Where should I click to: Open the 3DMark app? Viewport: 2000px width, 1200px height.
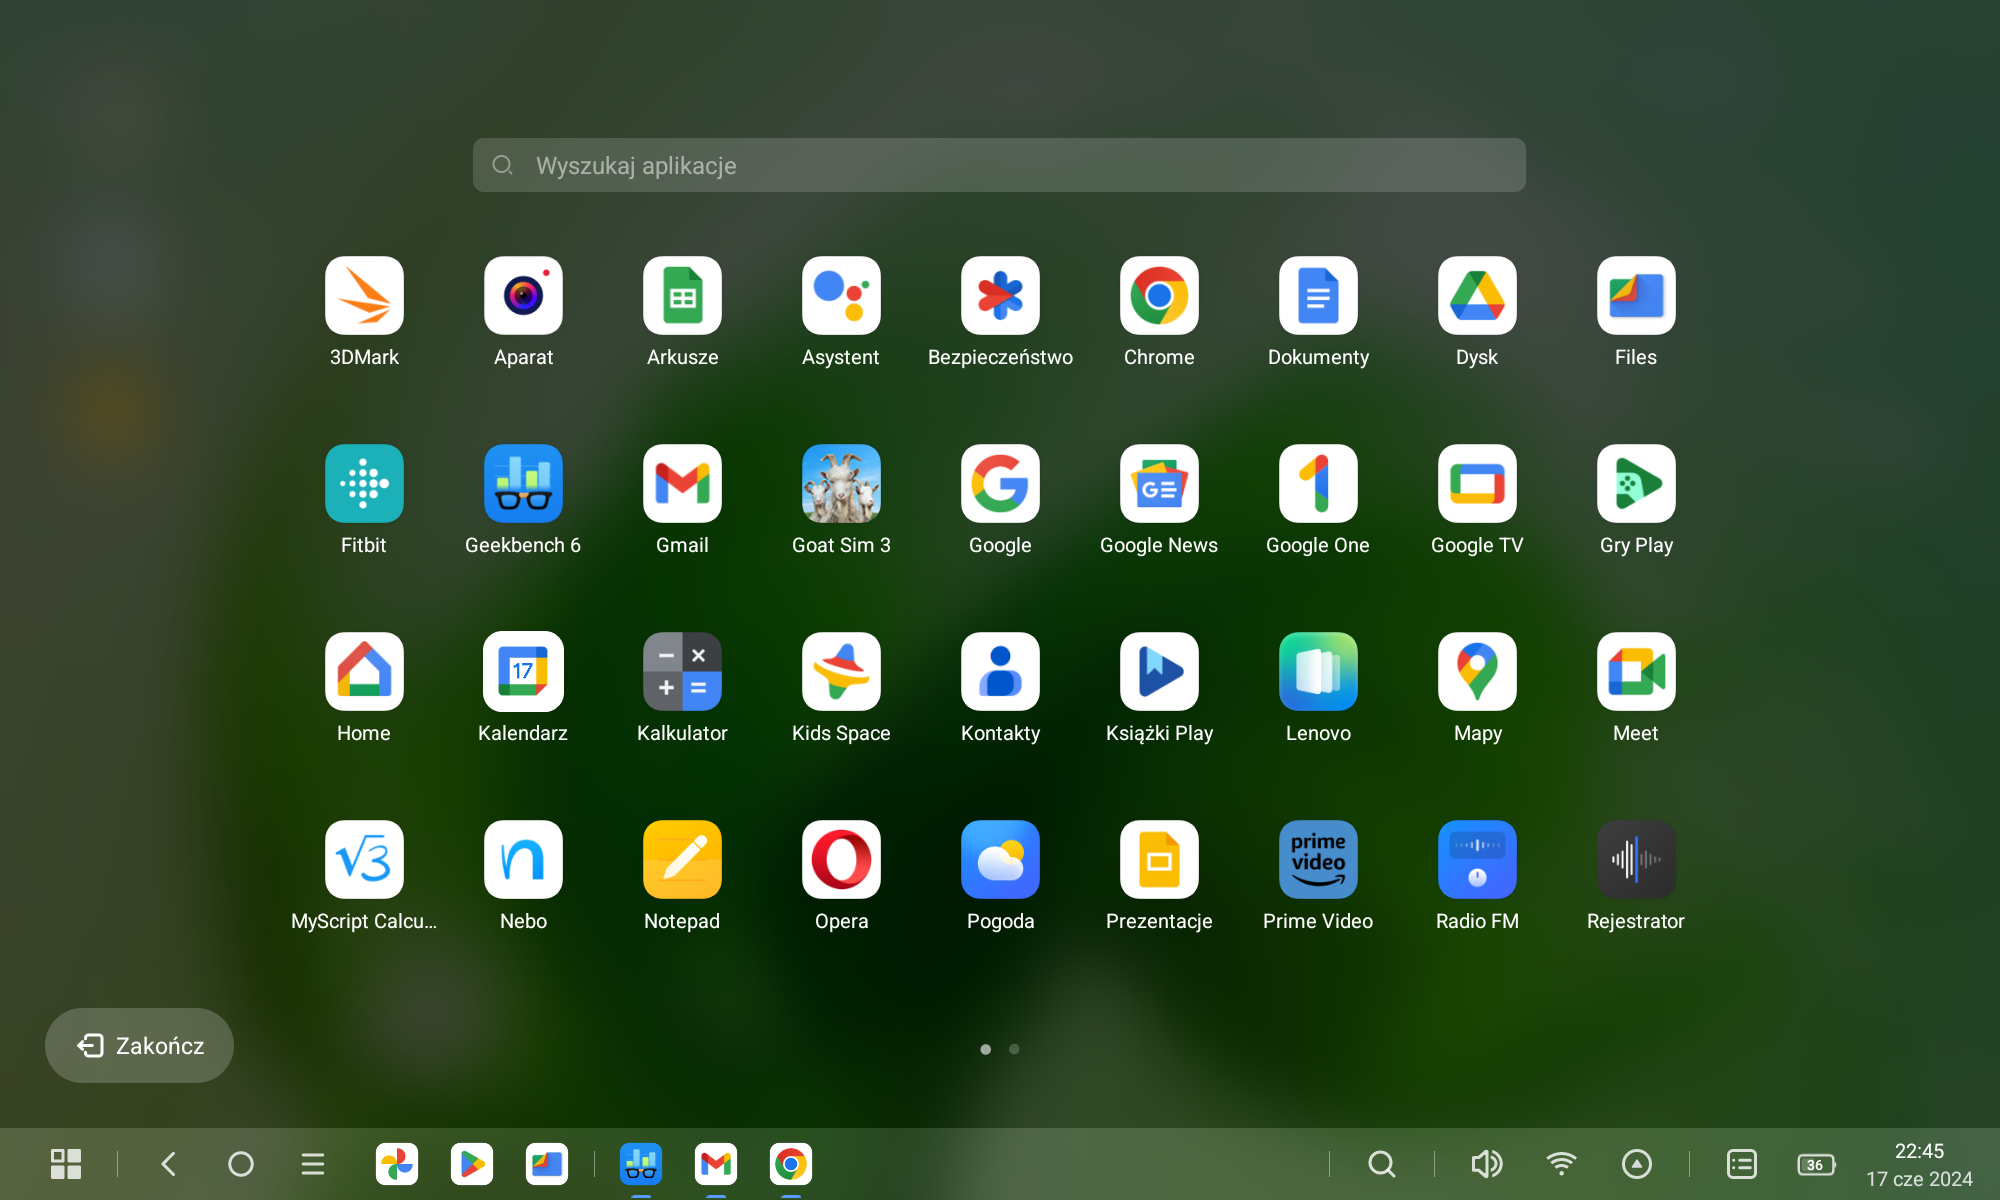pyautogui.click(x=364, y=296)
